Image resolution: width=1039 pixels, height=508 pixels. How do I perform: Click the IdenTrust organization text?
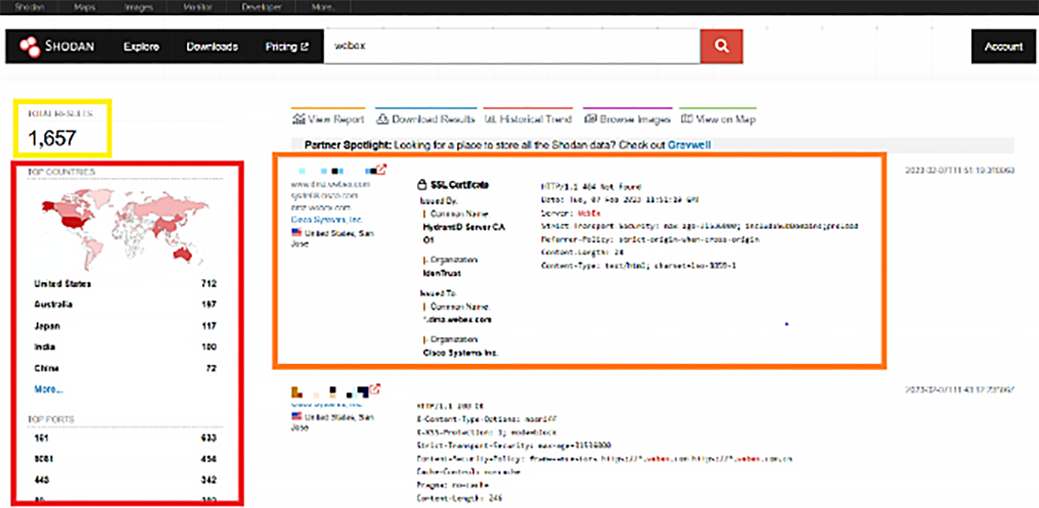441,272
